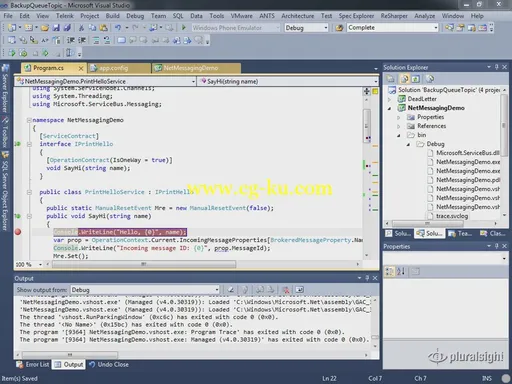Collapse the PrintHelloService class code block
The image size is (512, 384).
(x=29, y=192)
